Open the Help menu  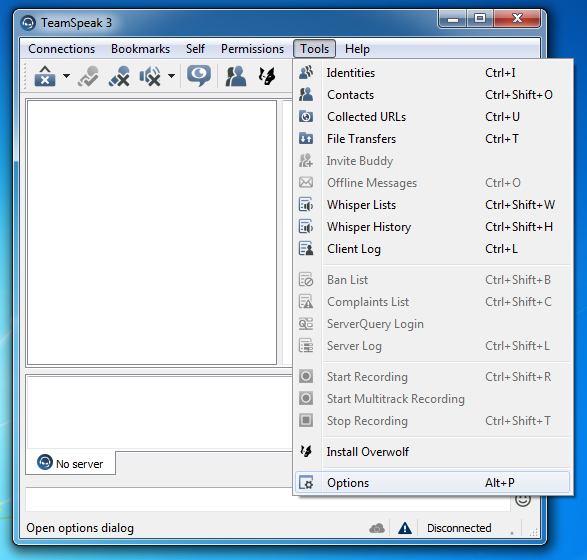pos(357,49)
